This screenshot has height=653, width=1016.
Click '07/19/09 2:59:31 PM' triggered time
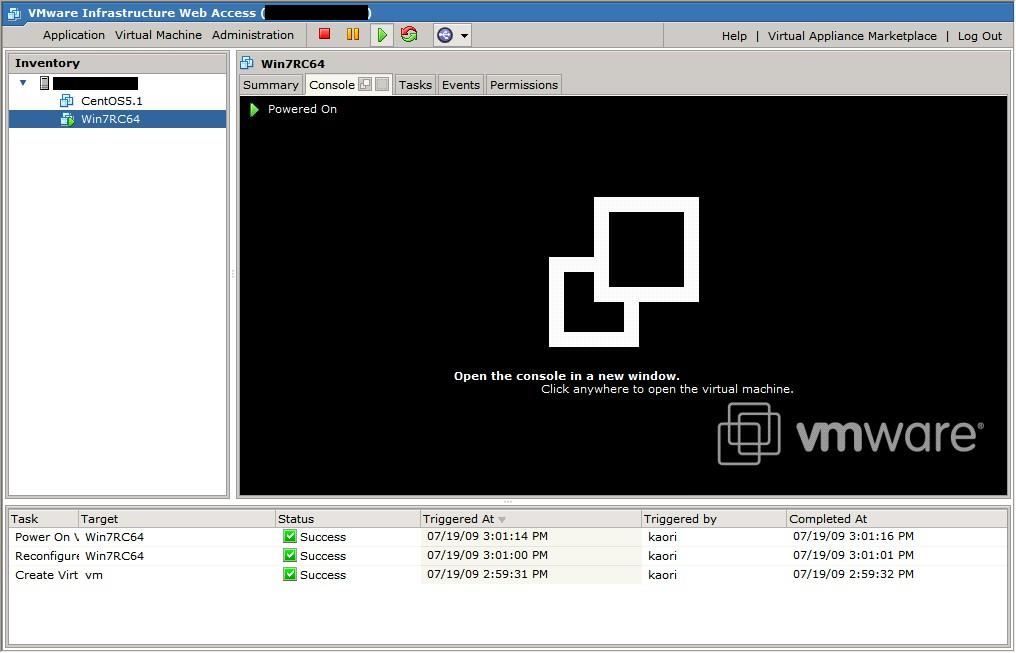point(487,574)
